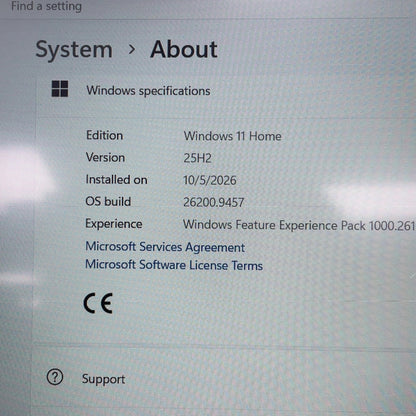
Task: Click the 'Installed on' label
Action: (116, 180)
